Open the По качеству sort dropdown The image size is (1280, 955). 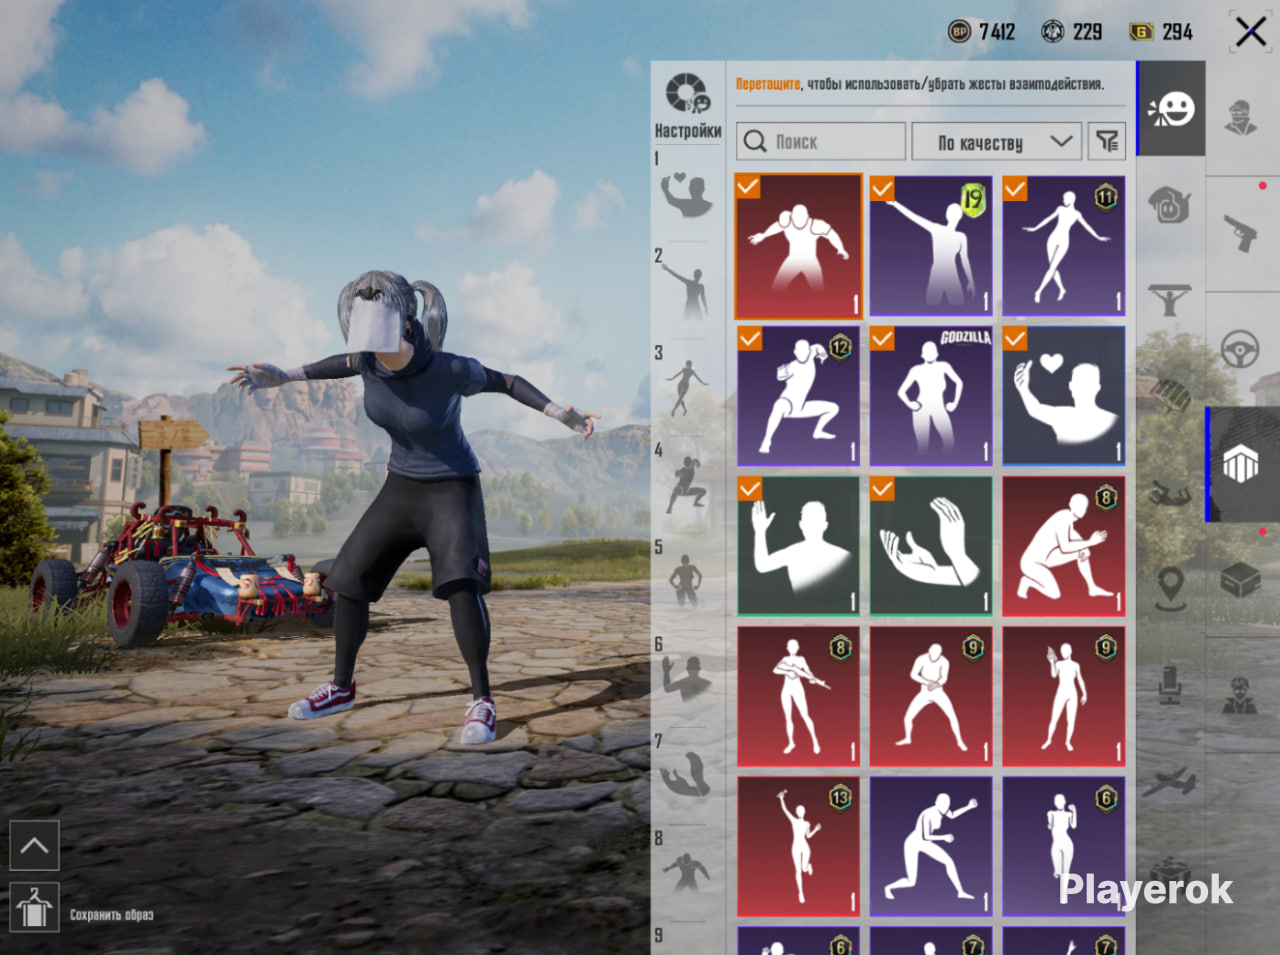(x=996, y=142)
